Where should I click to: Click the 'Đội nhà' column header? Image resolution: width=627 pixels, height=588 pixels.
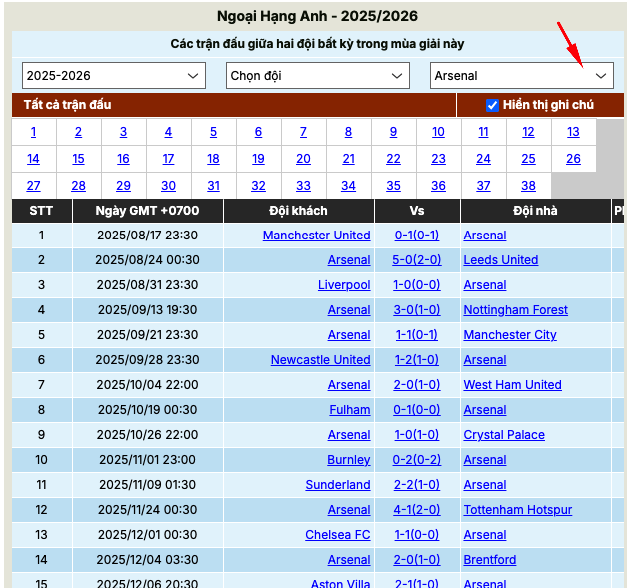pyautogui.click(x=535, y=211)
